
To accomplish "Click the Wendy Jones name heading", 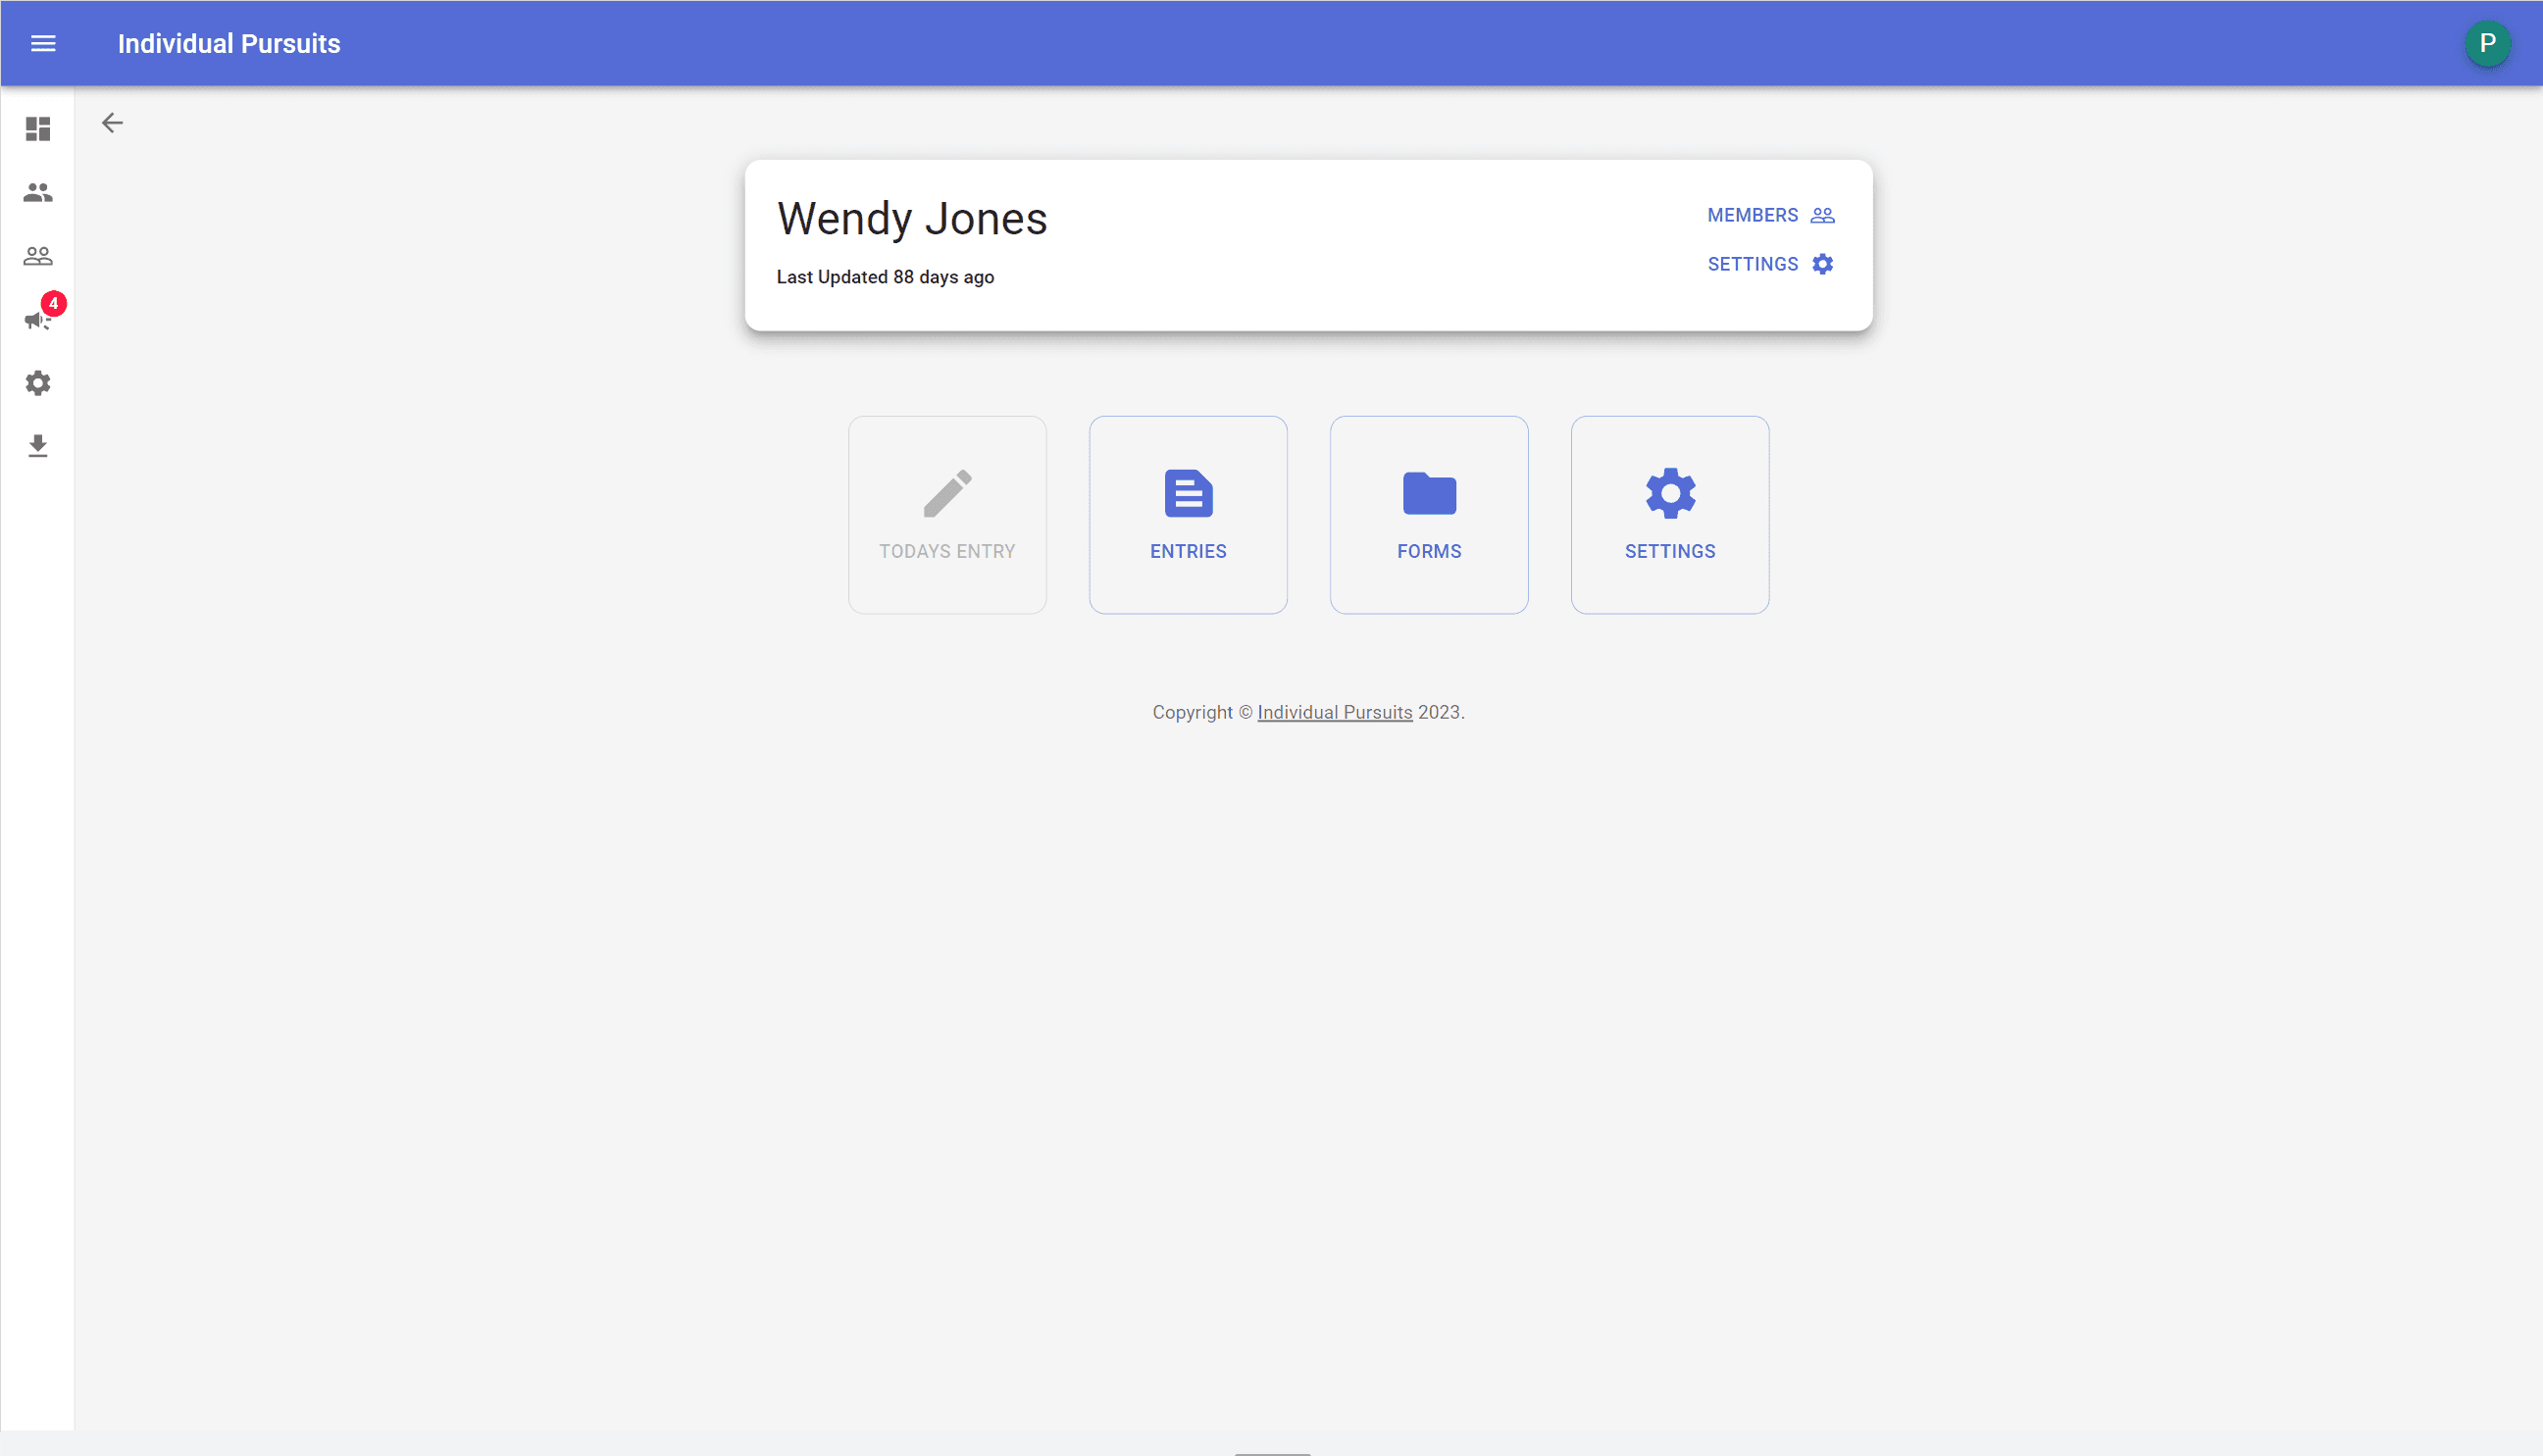I will pos(912,219).
